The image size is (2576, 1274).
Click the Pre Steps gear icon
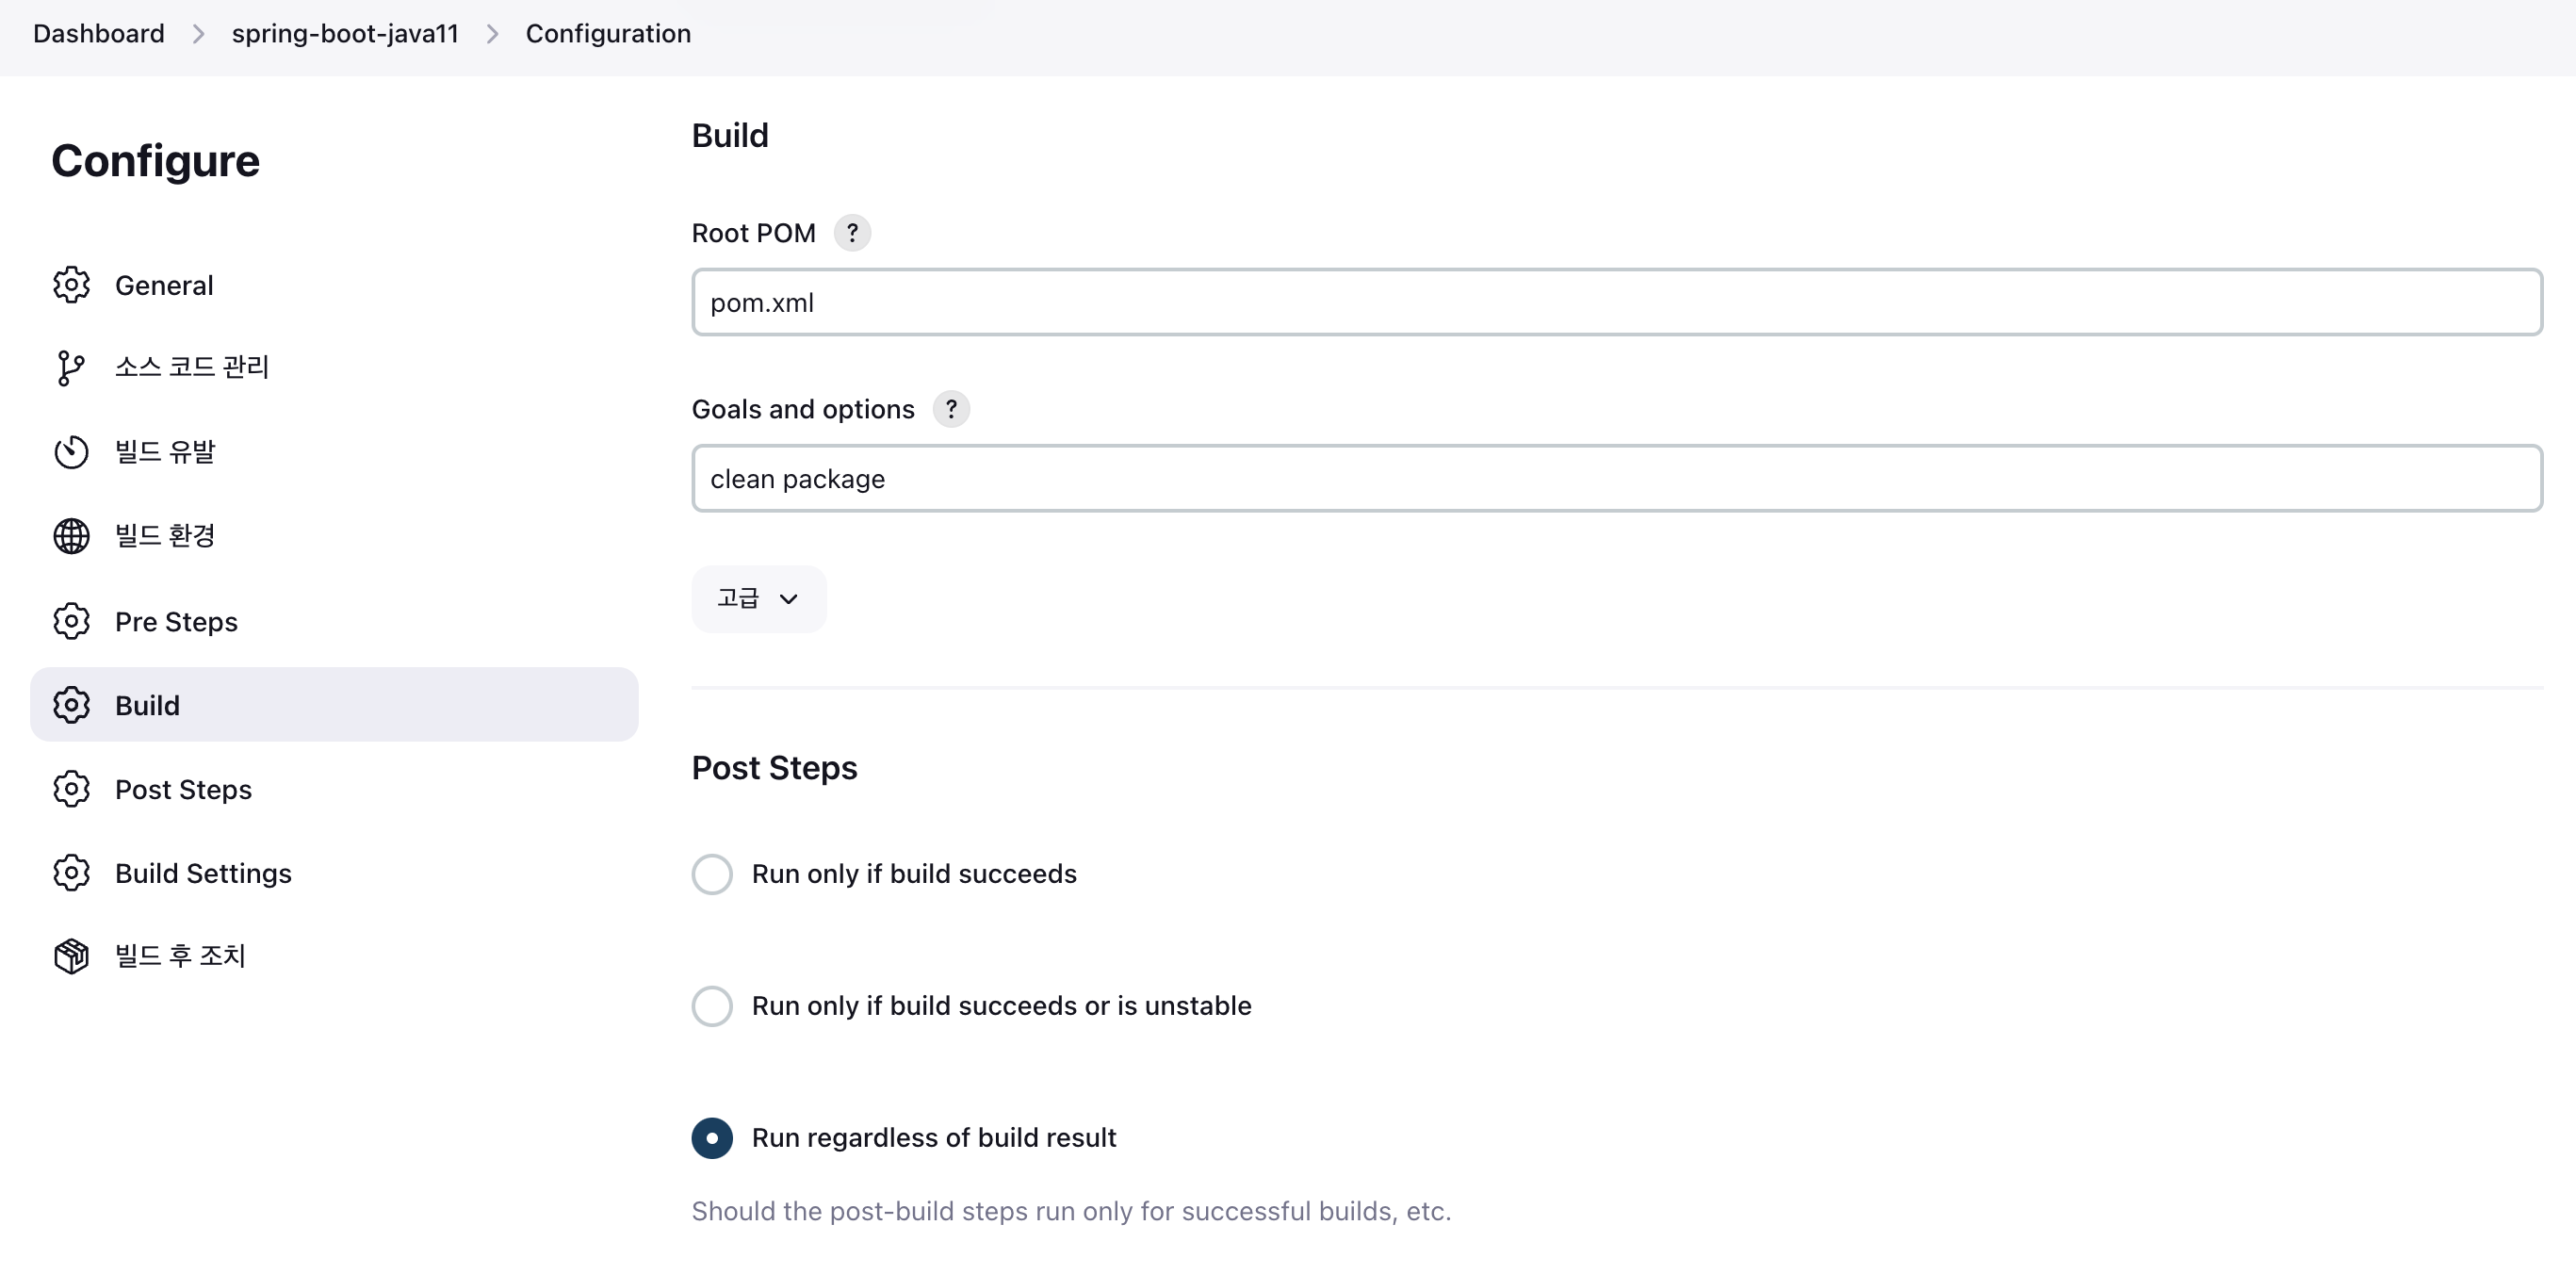[x=71, y=621]
